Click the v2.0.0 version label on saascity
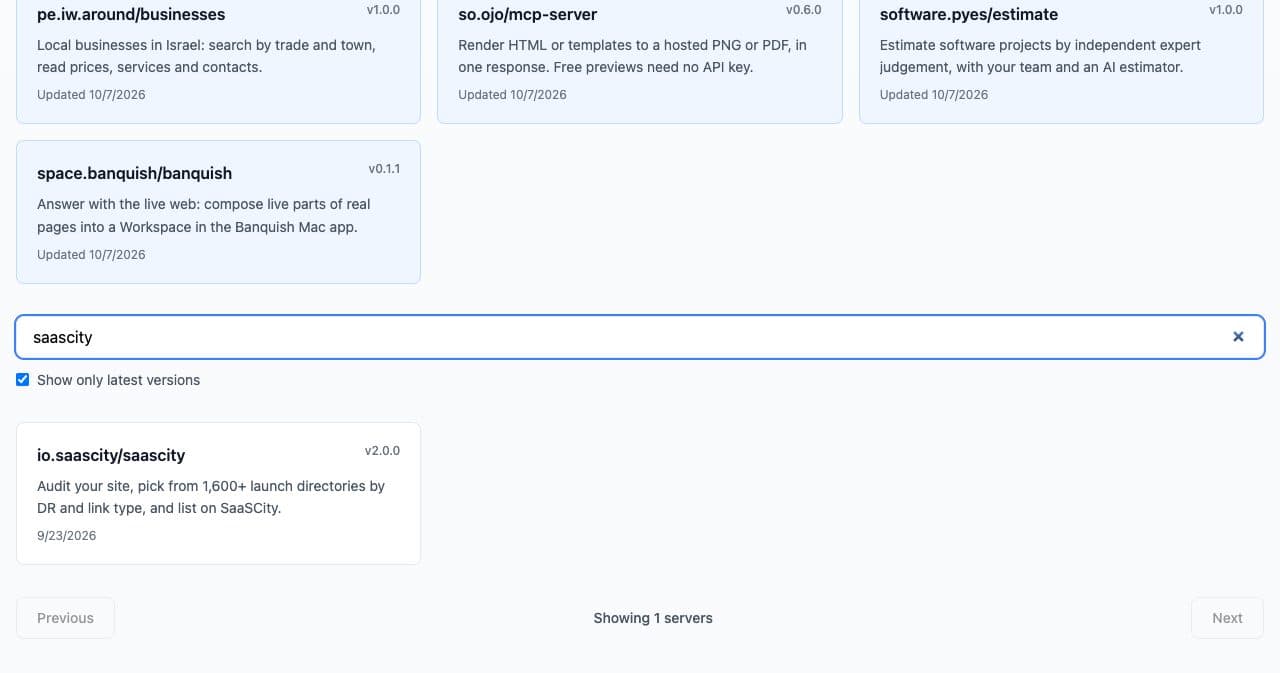This screenshot has width=1280, height=673. (382, 451)
